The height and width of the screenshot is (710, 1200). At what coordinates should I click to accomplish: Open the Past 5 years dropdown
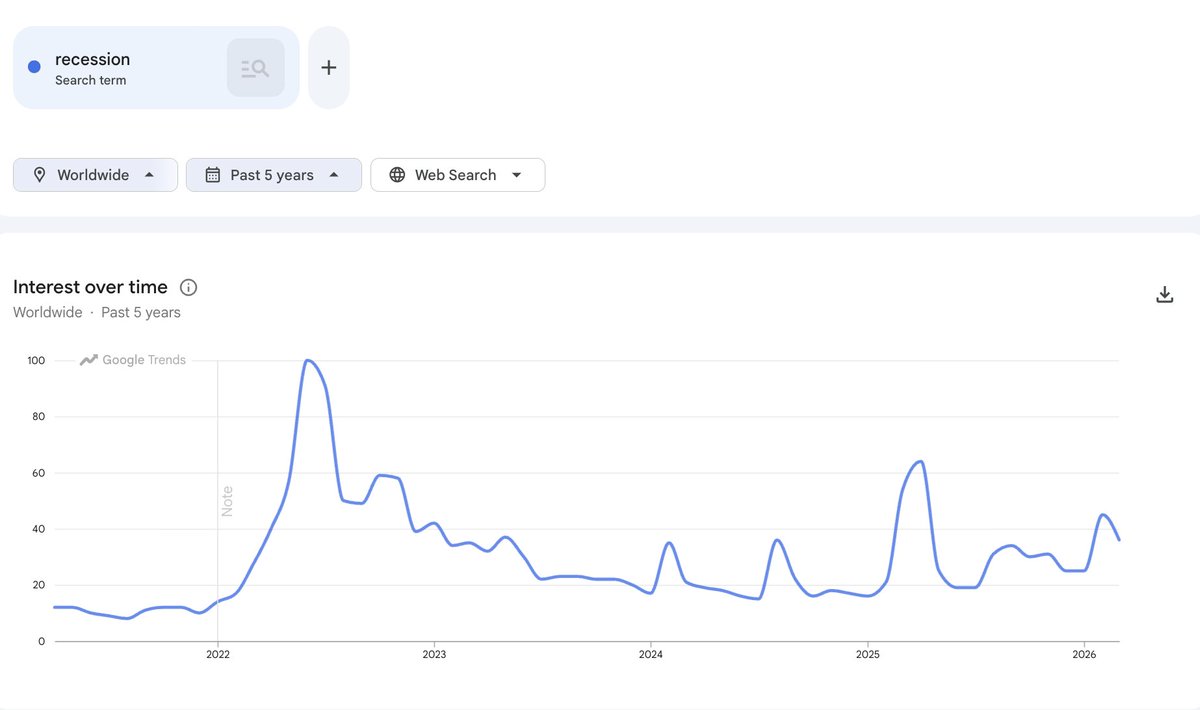[274, 175]
